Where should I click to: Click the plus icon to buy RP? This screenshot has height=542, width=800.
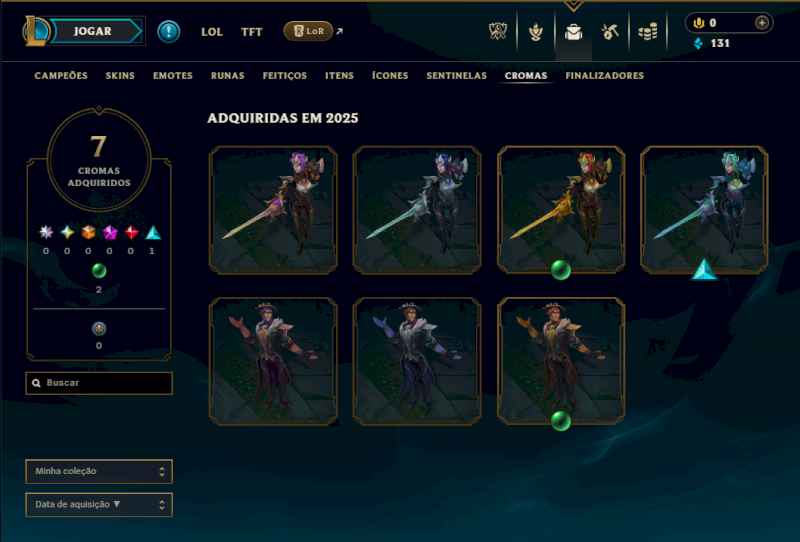(x=762, y=22)
